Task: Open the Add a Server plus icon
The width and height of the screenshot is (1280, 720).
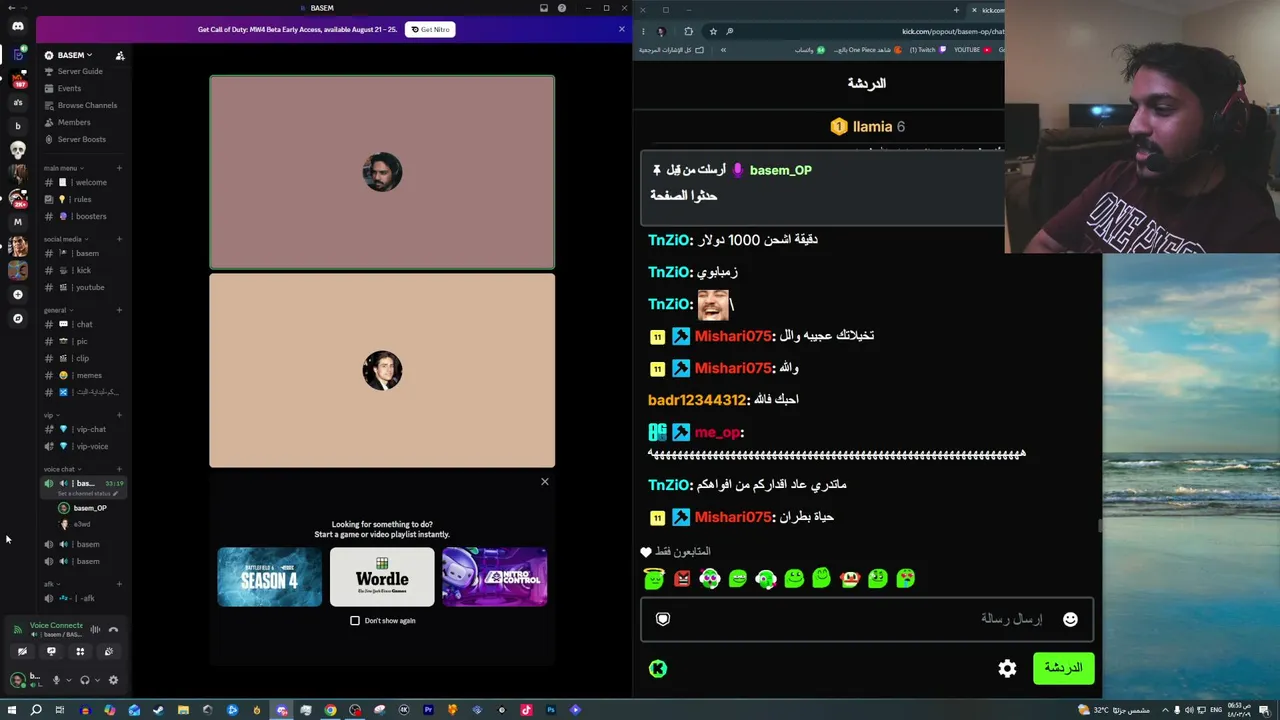Action: pos(17,294)
